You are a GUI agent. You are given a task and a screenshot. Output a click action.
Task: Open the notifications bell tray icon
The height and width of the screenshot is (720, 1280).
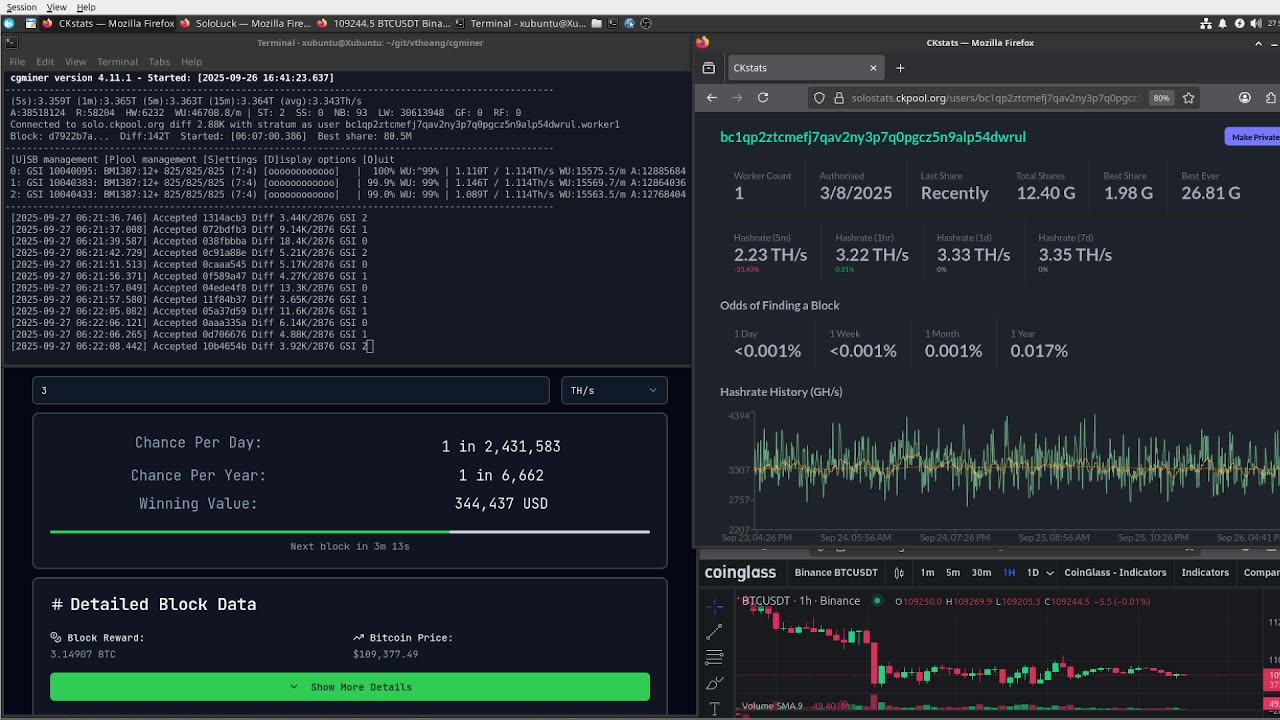coord(1222,23)
